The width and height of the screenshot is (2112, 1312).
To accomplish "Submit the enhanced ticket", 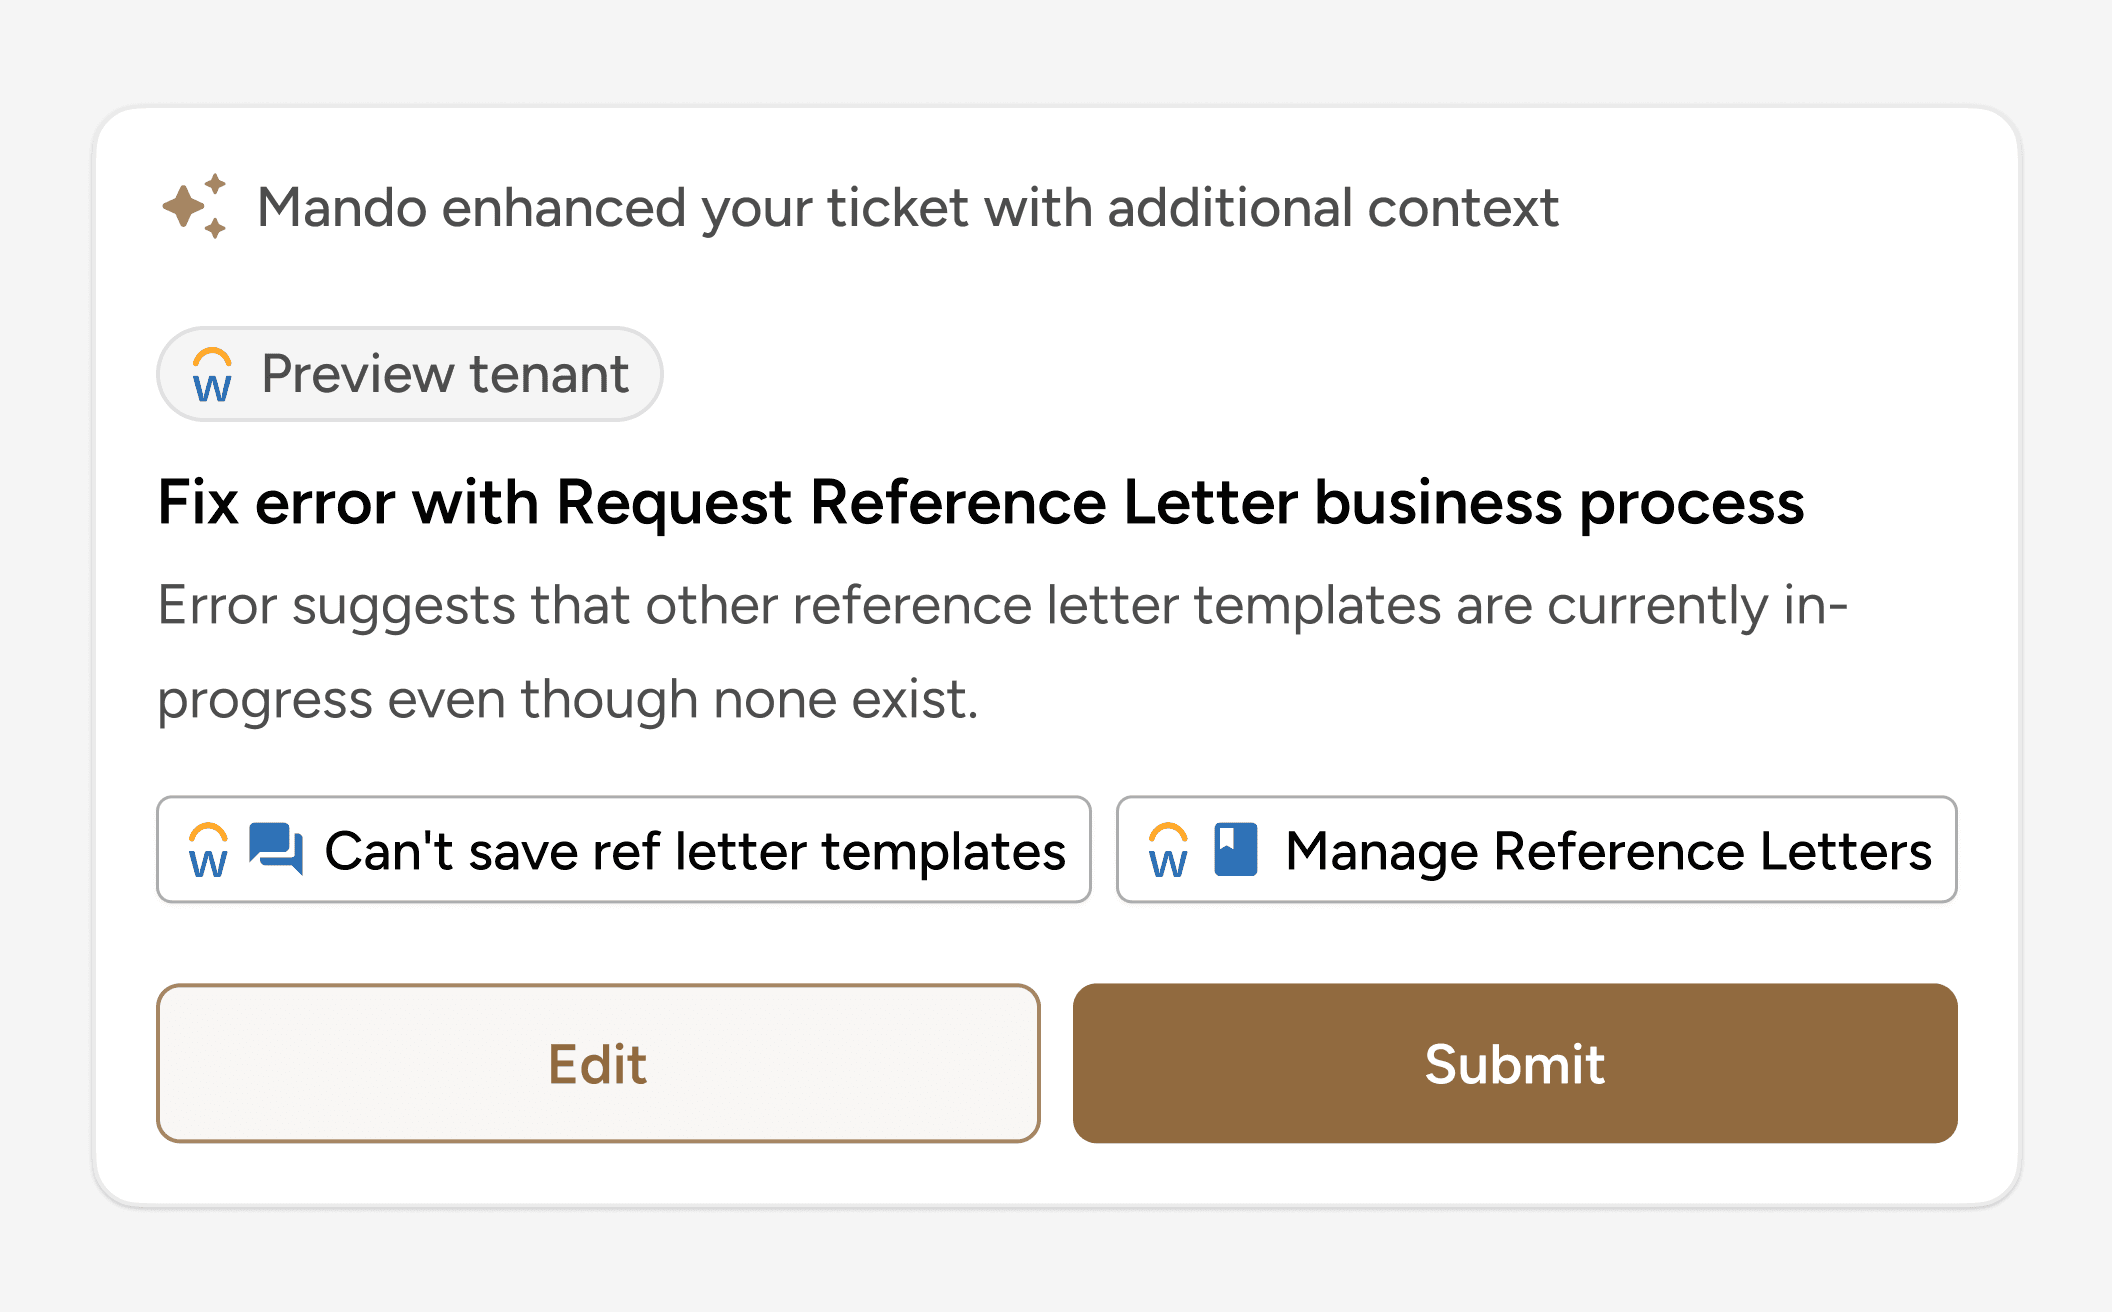I will (1514, 1063).
